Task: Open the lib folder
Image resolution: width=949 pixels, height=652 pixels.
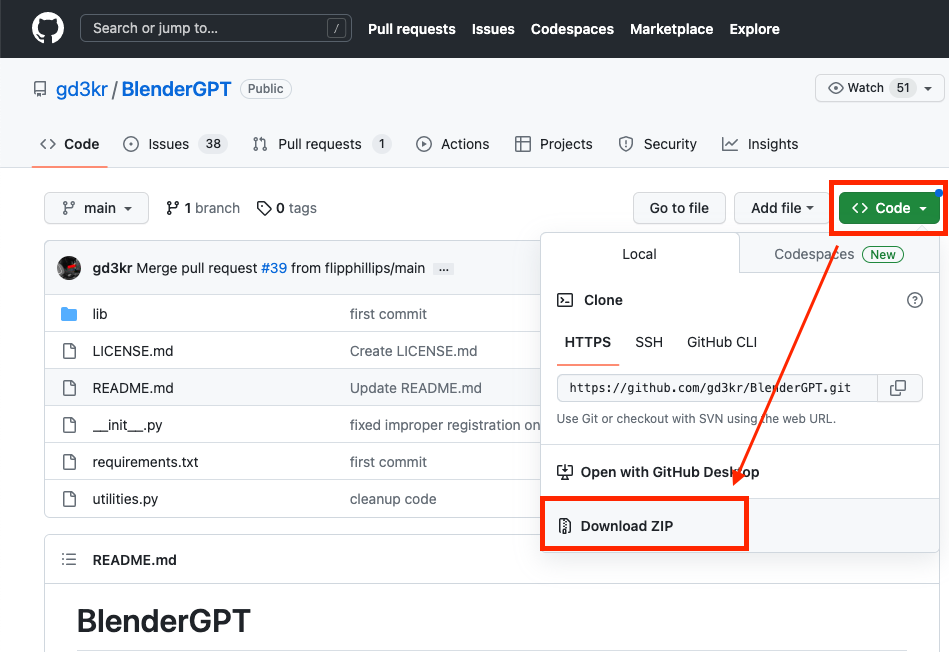Action: pos(100,314)
